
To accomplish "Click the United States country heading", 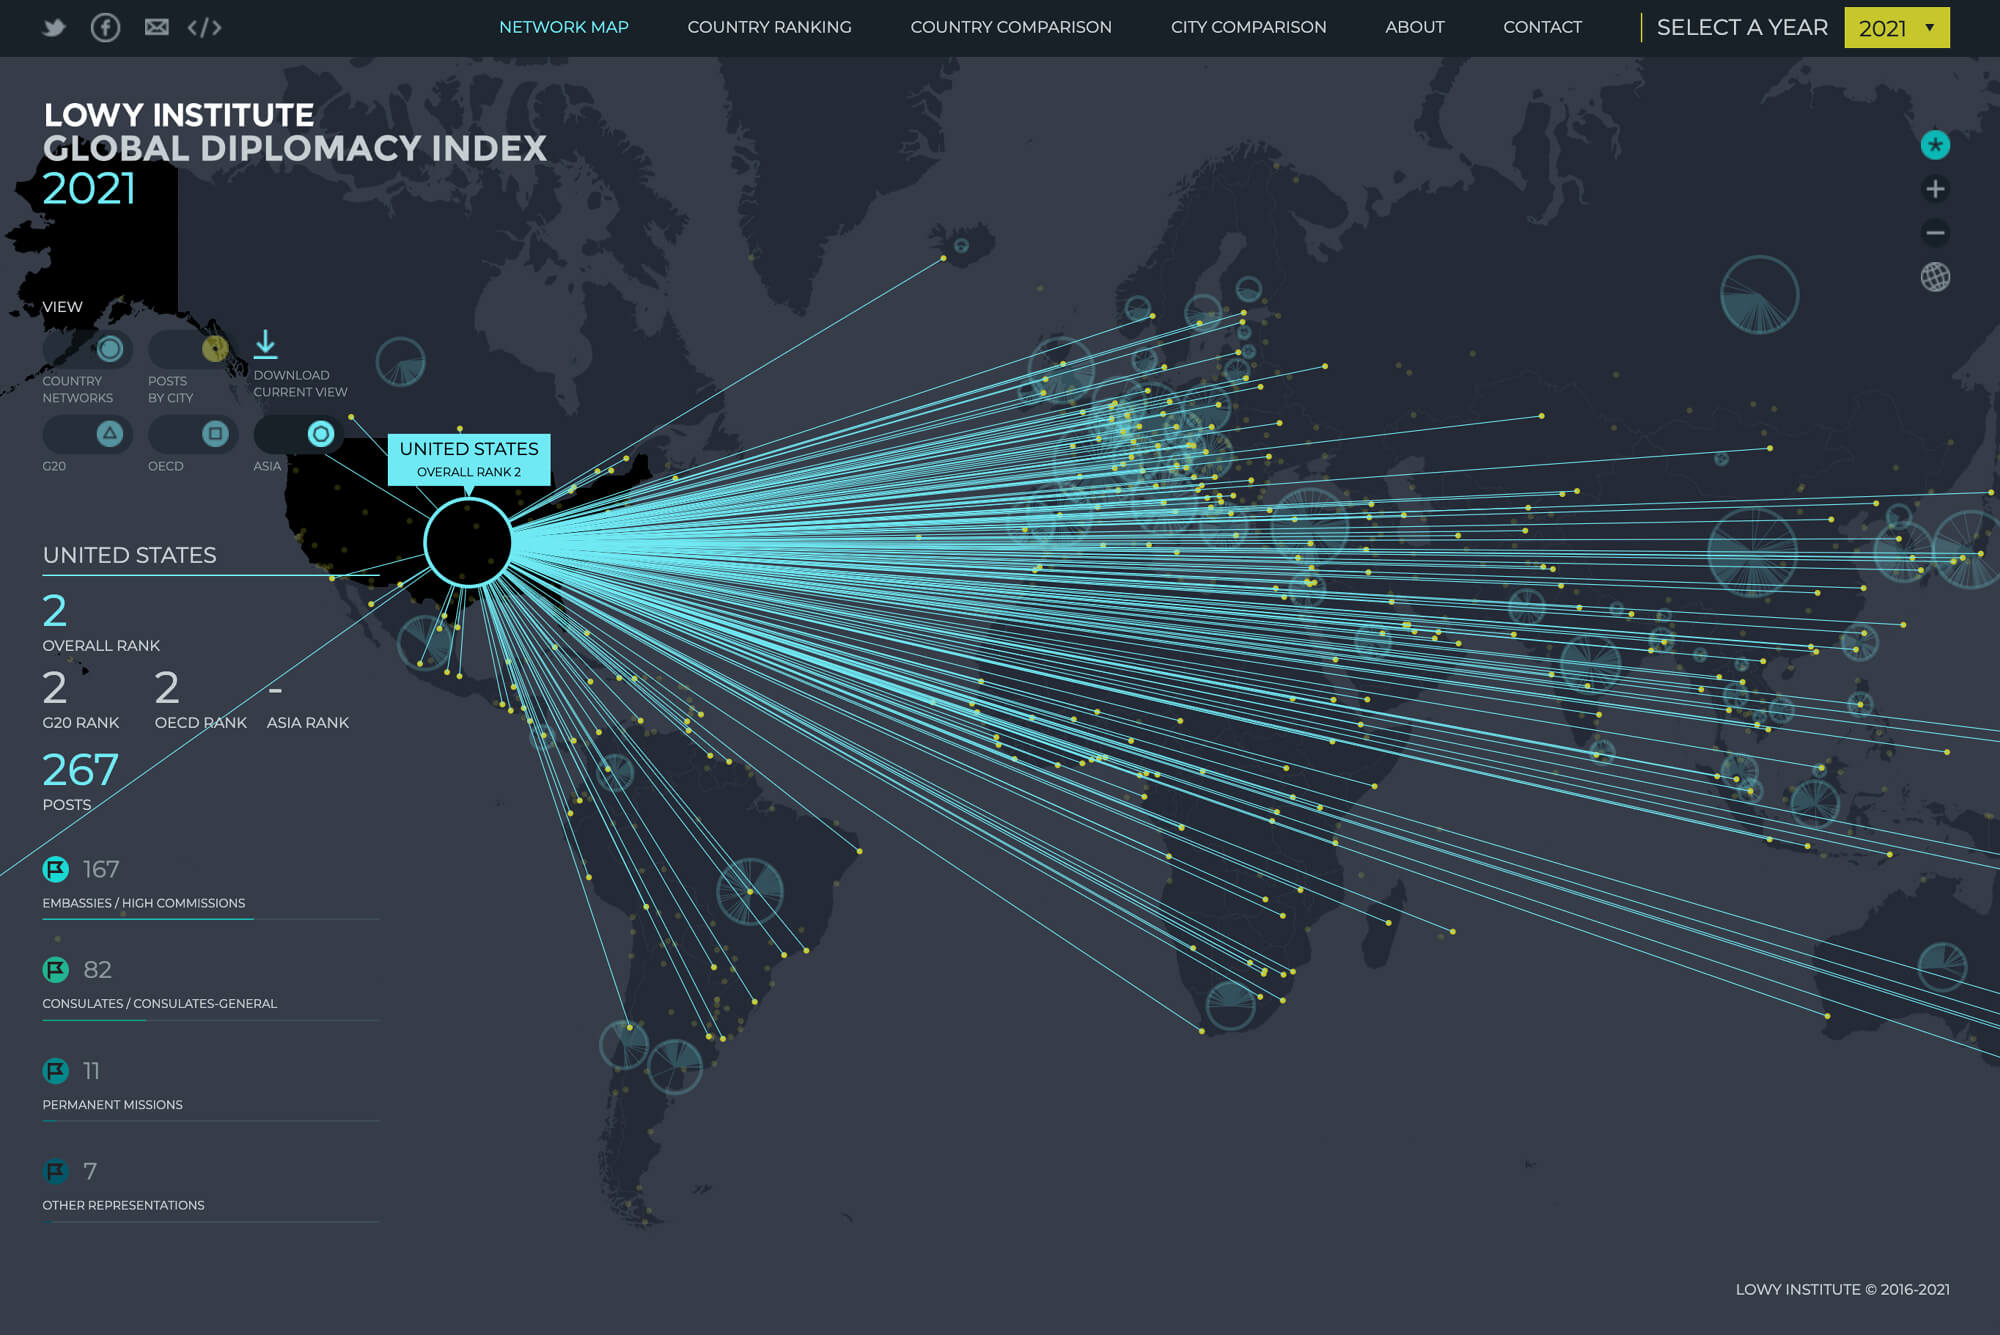I will click(x=129, y=555).
